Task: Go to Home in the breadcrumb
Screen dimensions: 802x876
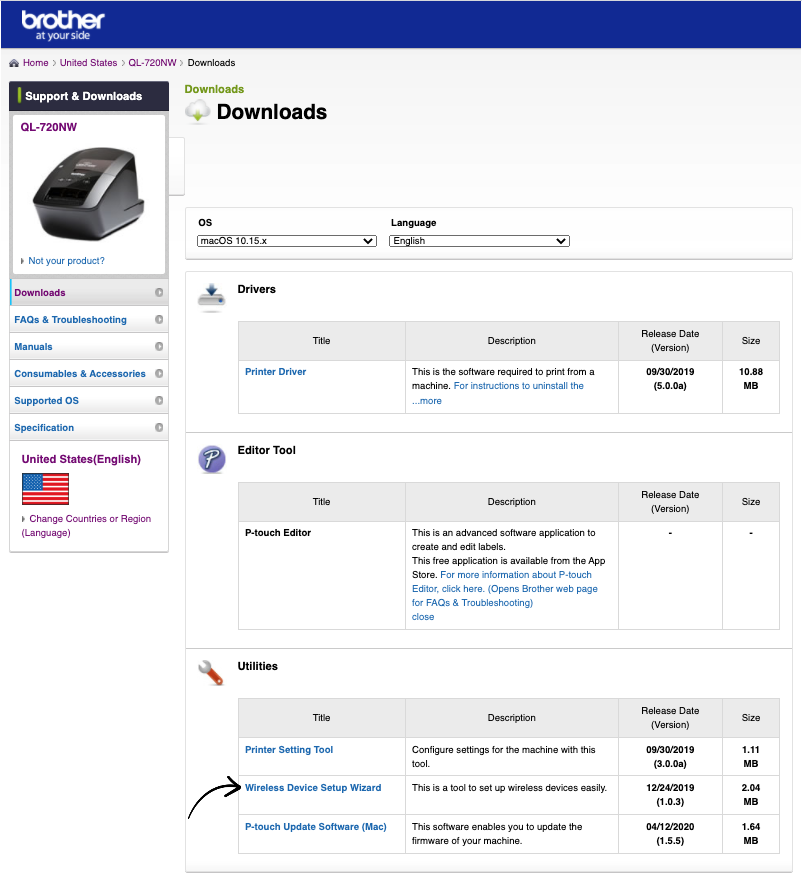Action: (35, 63)
